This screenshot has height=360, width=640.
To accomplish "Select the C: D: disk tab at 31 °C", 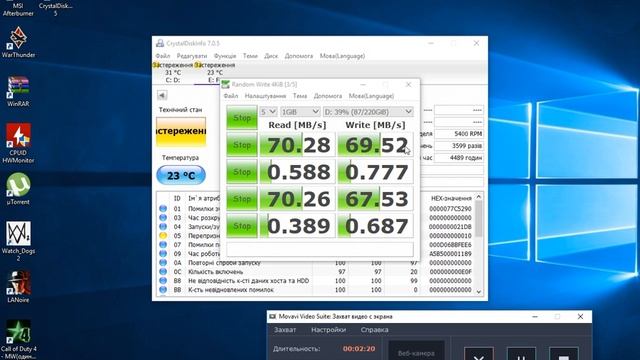I will click(173, 73).
